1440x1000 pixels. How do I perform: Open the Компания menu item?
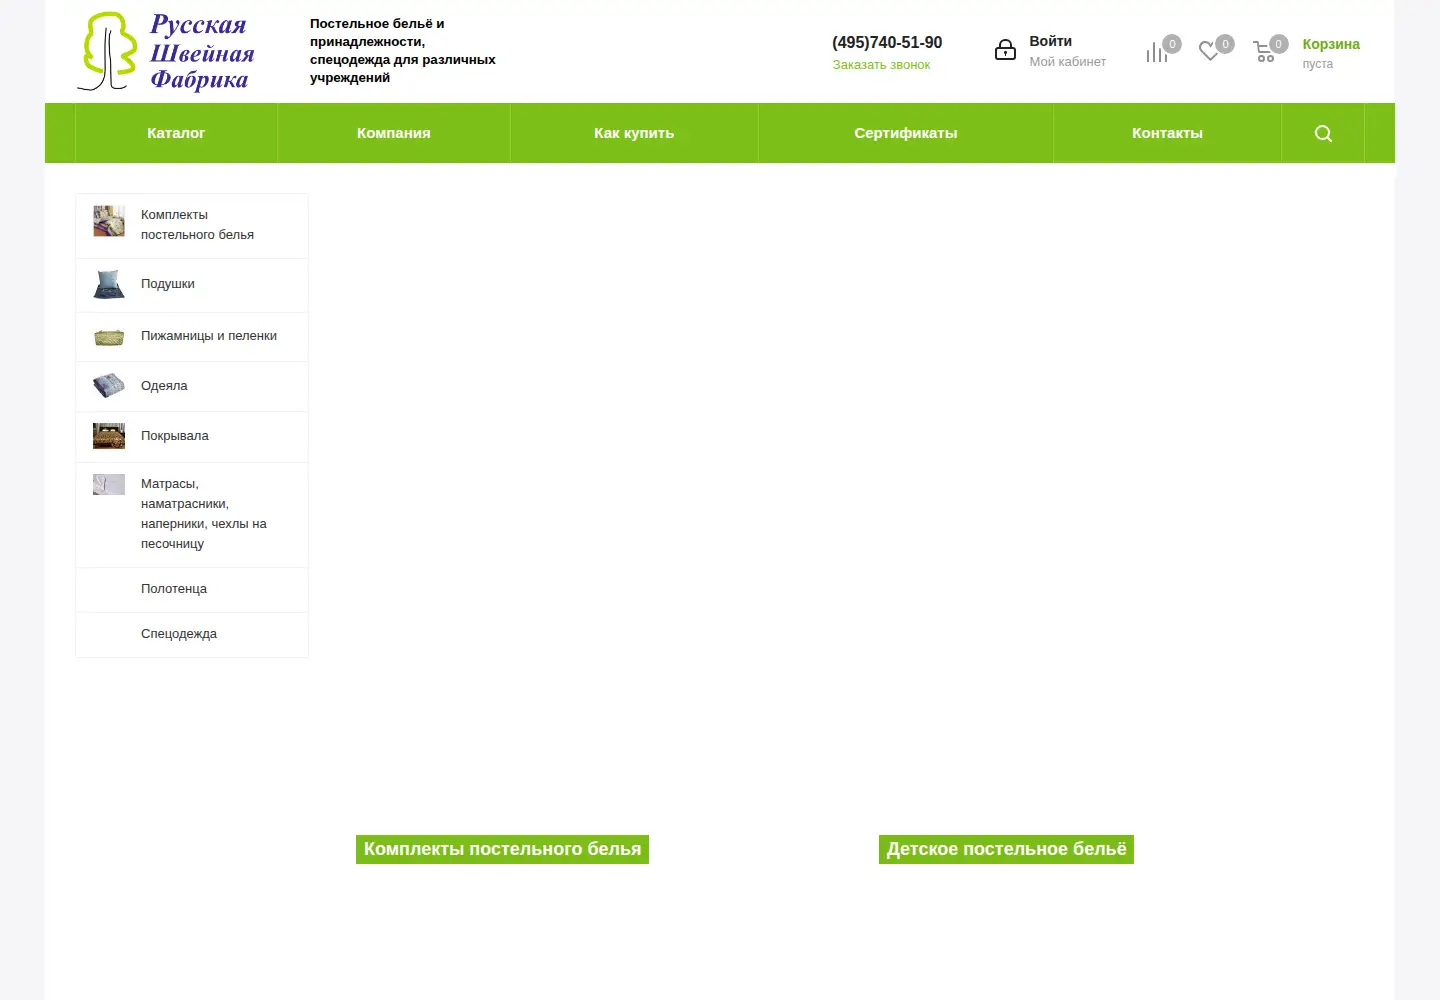pyautogui.click(x=394, y=133)
